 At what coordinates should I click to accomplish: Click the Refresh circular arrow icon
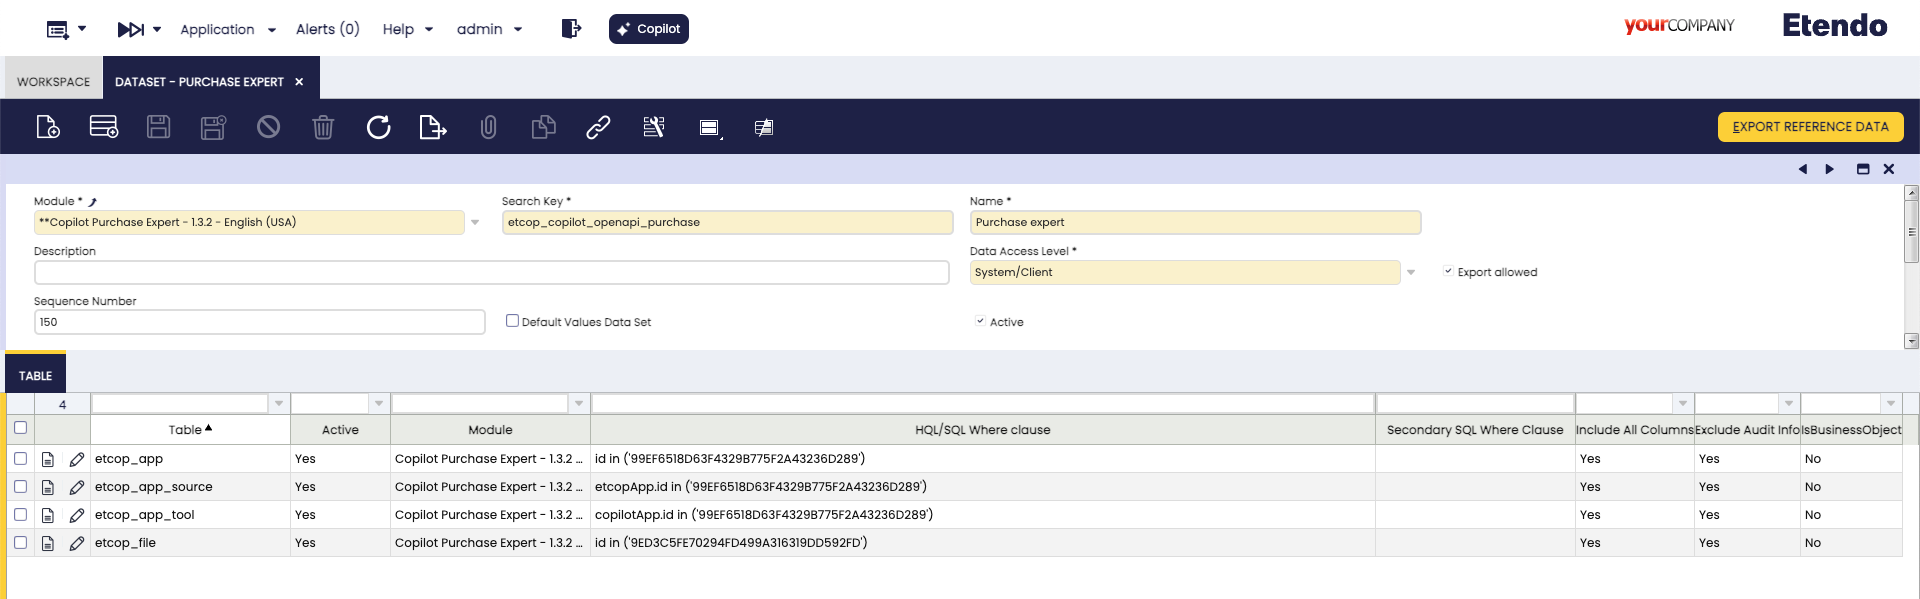click(x=378, y=127)
